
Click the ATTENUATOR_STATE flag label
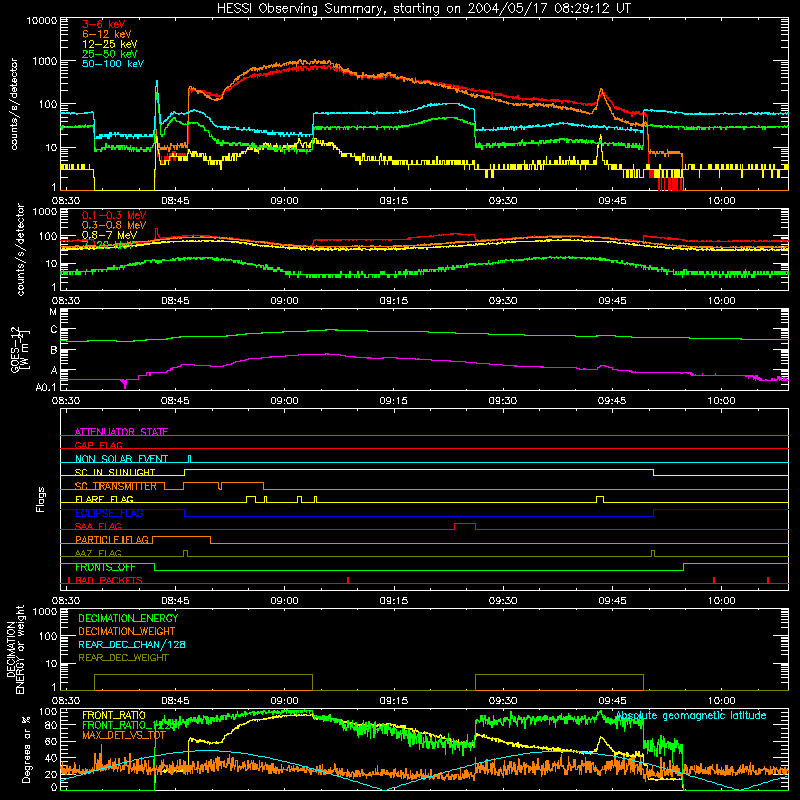tap(121, 432)
